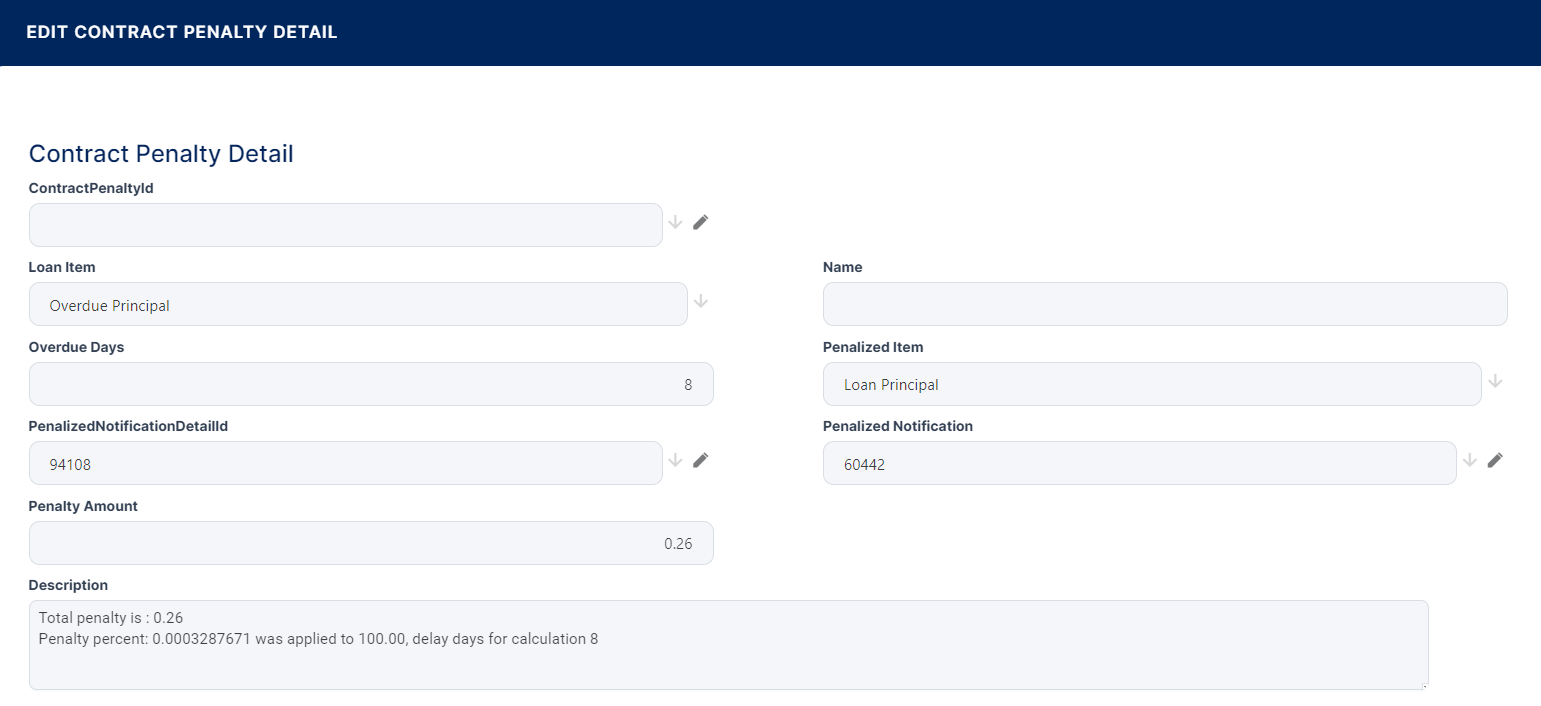Click the Overdue Days field with value 8

tap(370, 384)
